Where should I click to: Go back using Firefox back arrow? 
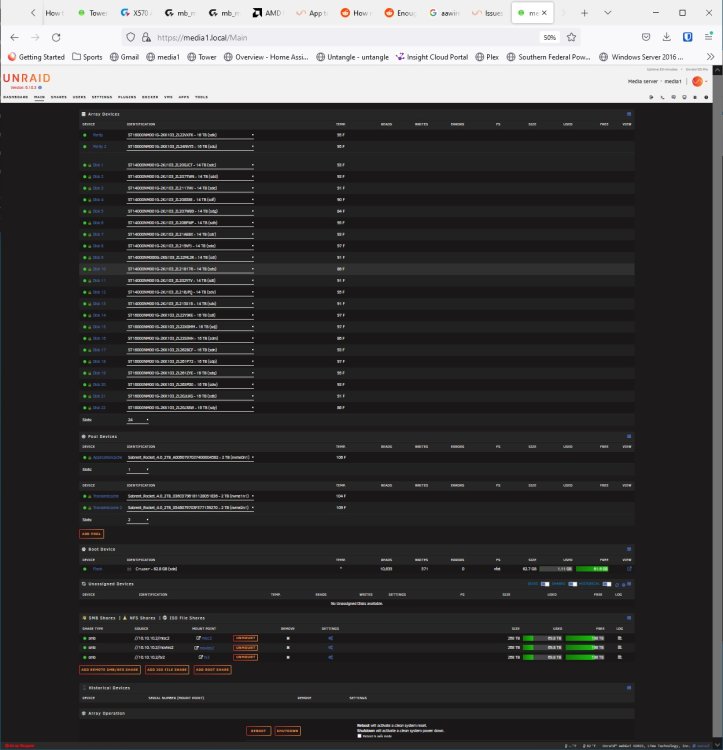pyautogui.click(x=14, y=37)
